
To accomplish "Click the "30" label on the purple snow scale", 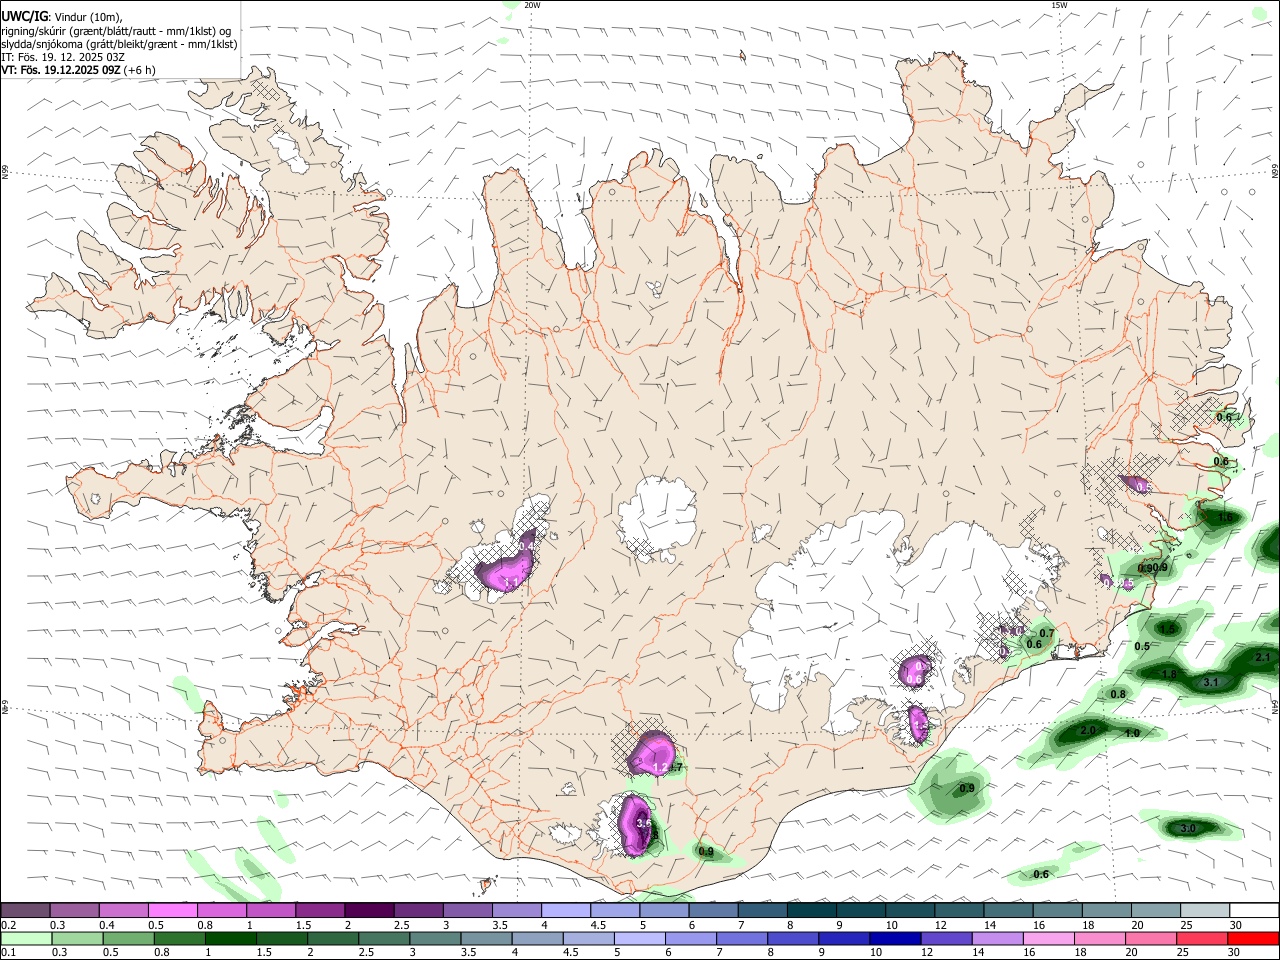I will click(1236, 925).
